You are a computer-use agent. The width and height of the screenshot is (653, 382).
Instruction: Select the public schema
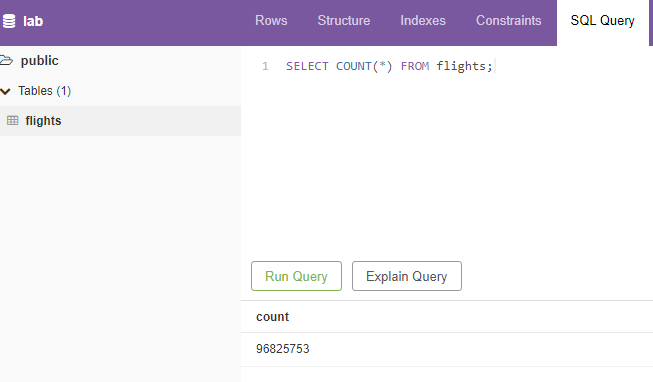click(40, 60)
